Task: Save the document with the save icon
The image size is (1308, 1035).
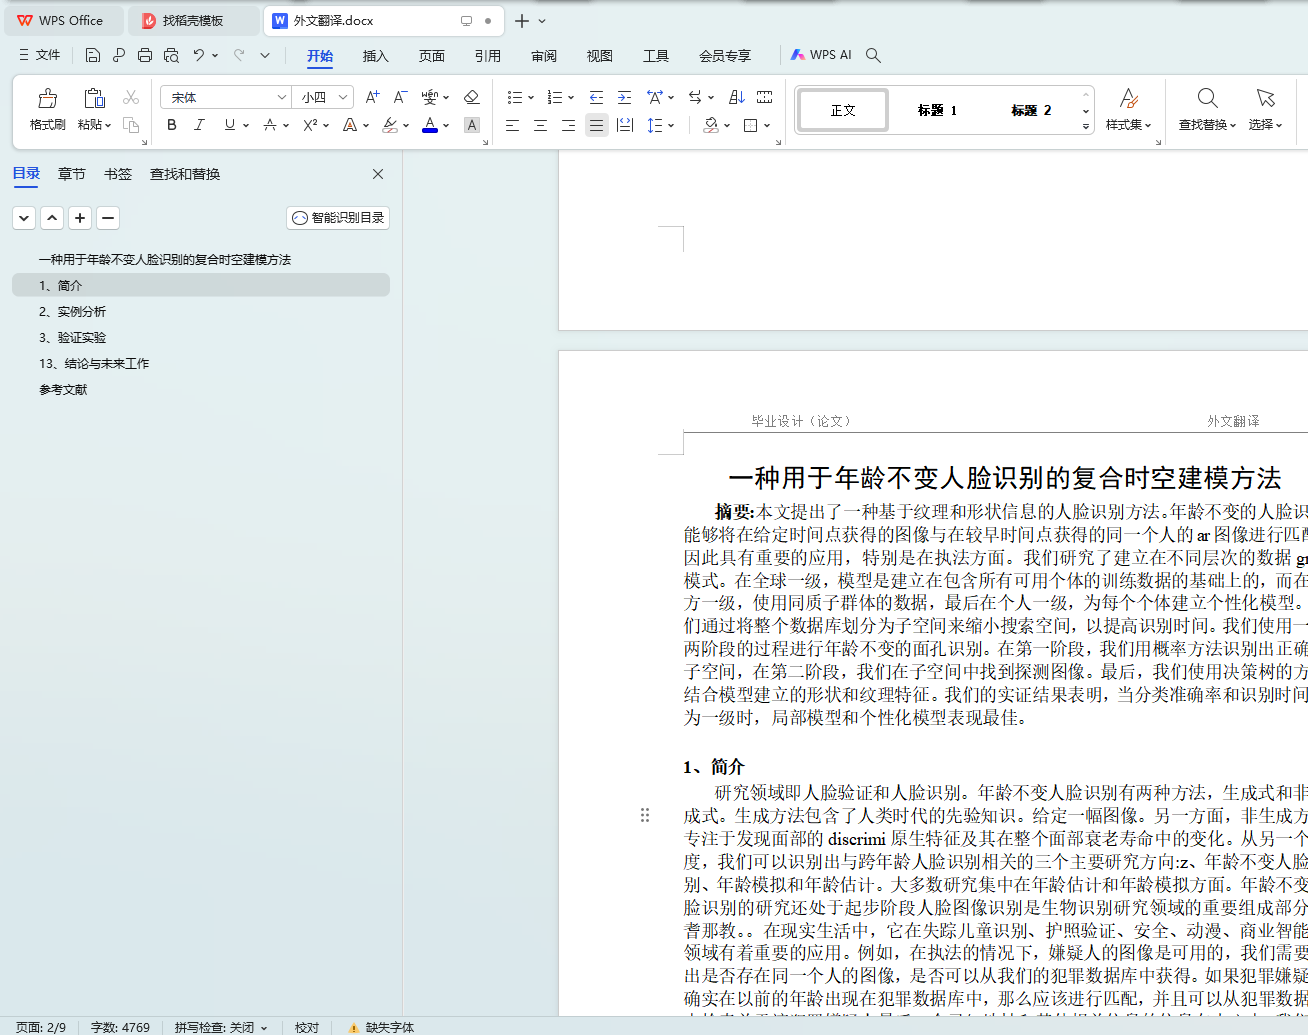Action: pyautogui.click(x=93, y=55)
